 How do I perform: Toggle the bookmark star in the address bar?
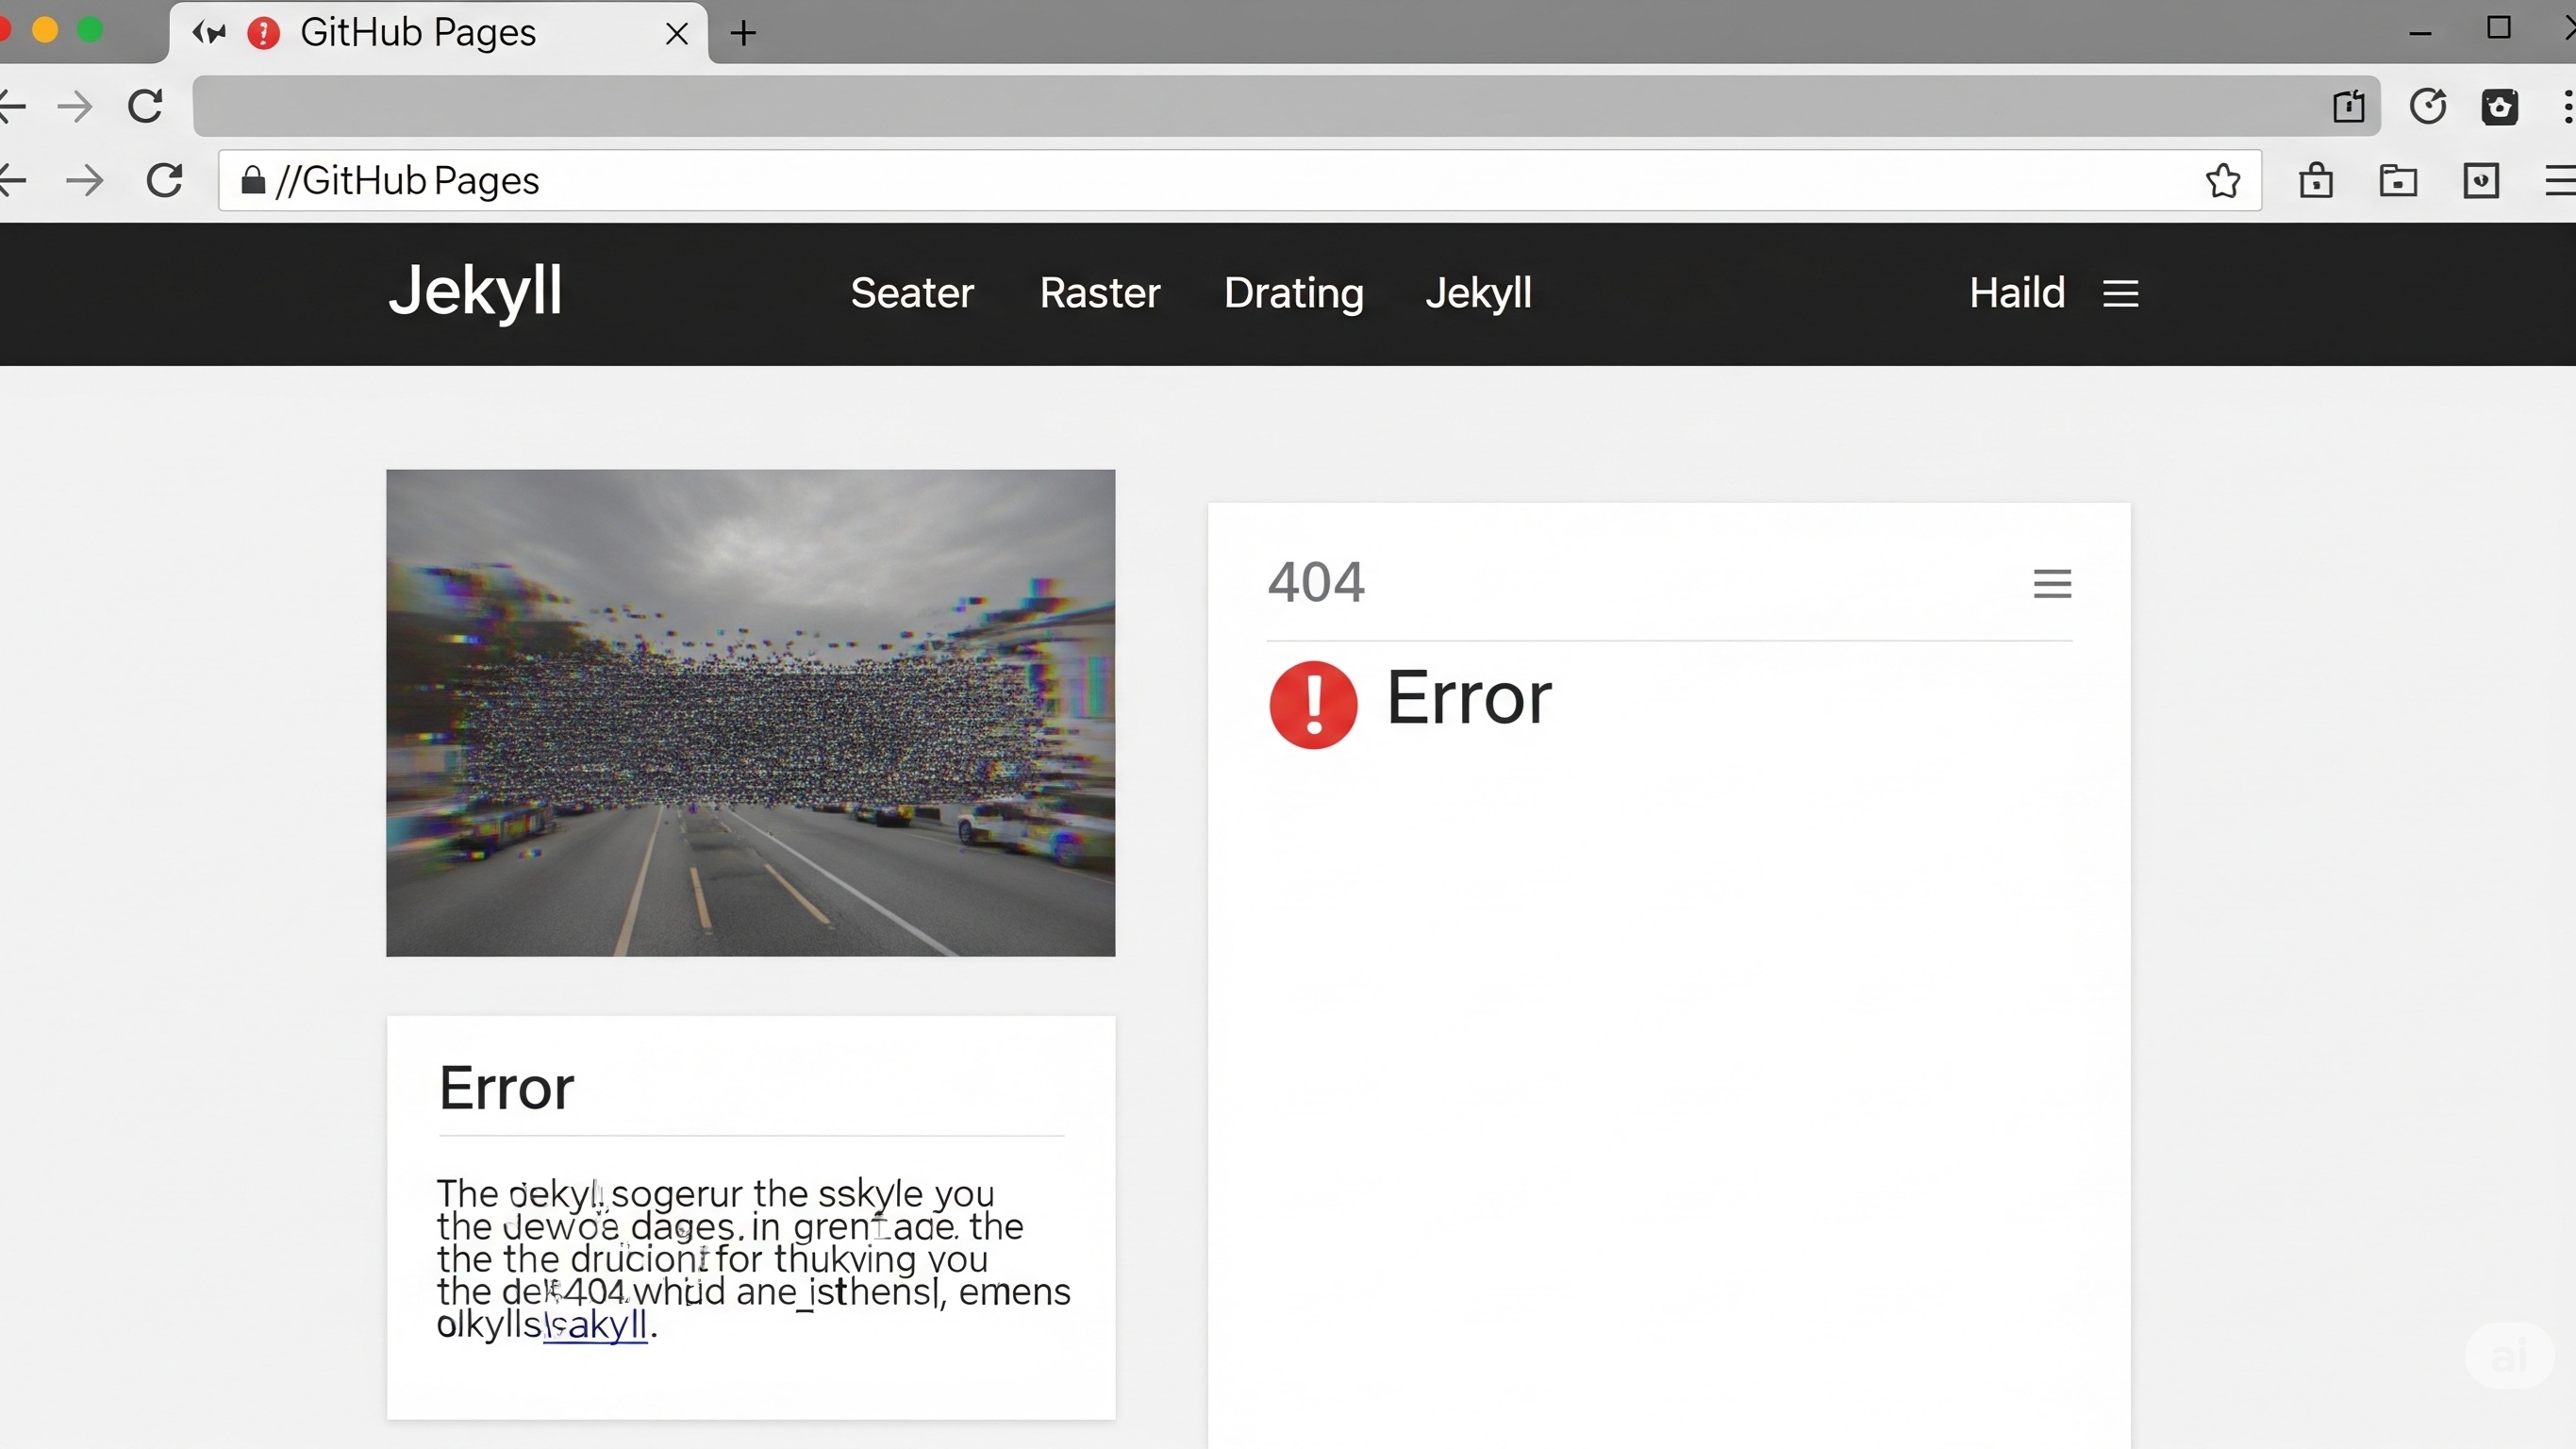tap(2222, 180)
